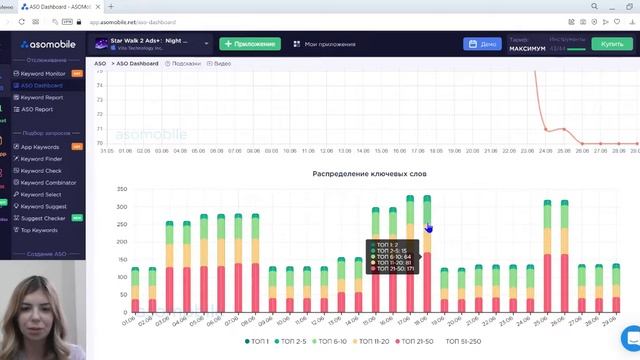640x360 pixels.
Task: Open the Keyword Combinator tool
Action: [x=48, y=182]
